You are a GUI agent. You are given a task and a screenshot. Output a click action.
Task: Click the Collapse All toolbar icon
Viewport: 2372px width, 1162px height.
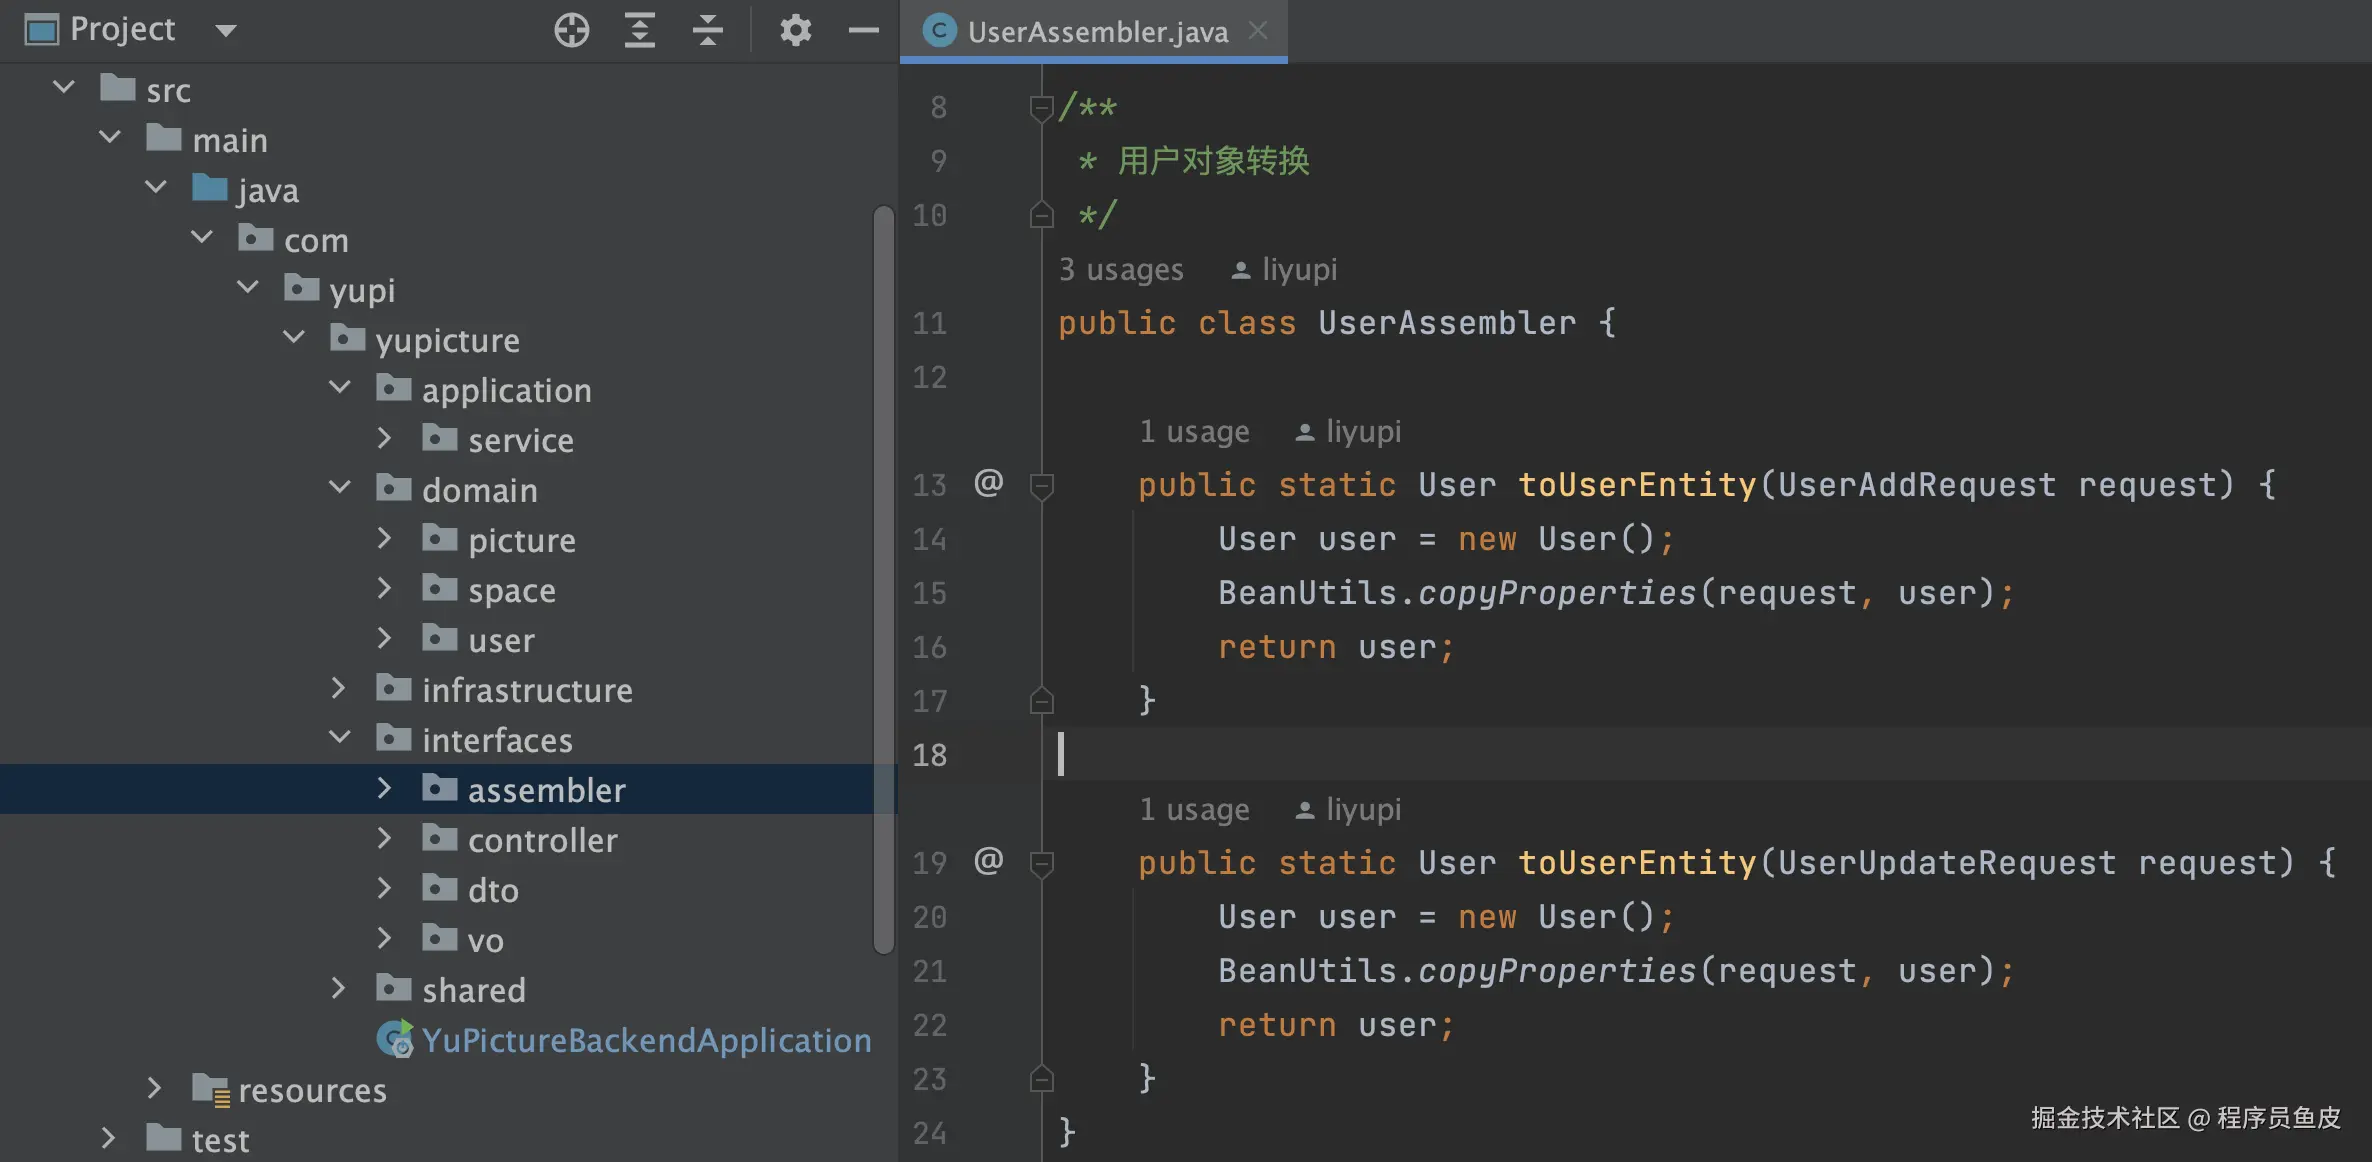click(x=707, y=30)
